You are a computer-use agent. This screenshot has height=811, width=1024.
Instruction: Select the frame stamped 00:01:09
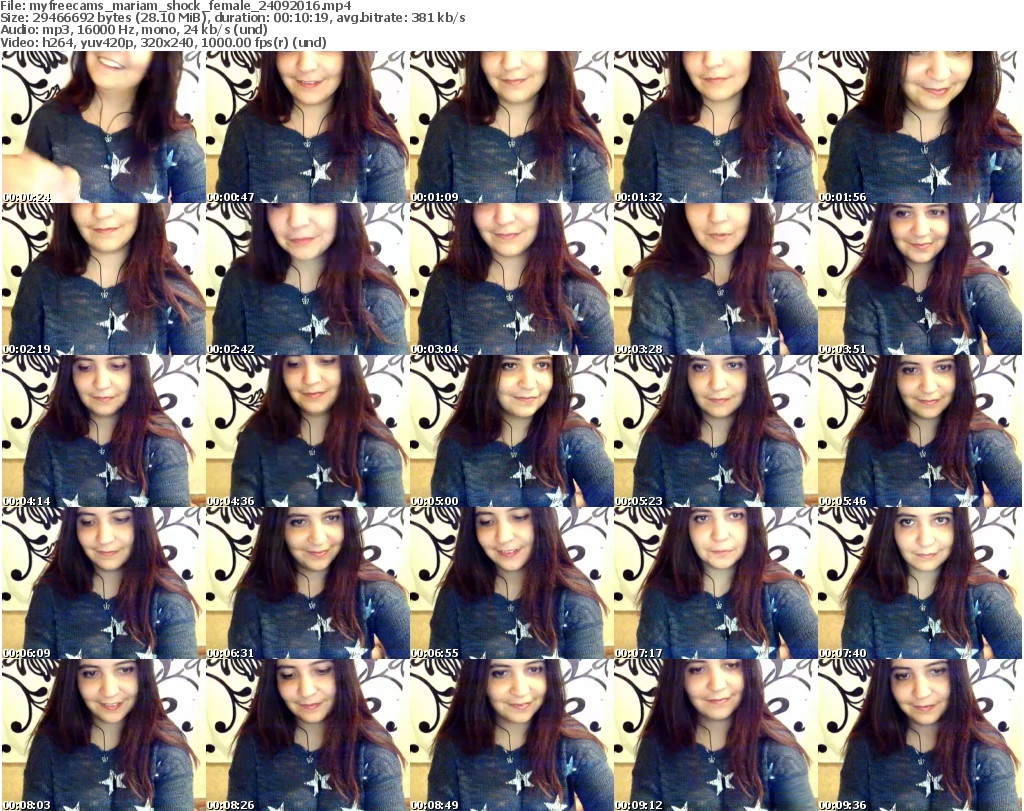click(x=512, y=127)
